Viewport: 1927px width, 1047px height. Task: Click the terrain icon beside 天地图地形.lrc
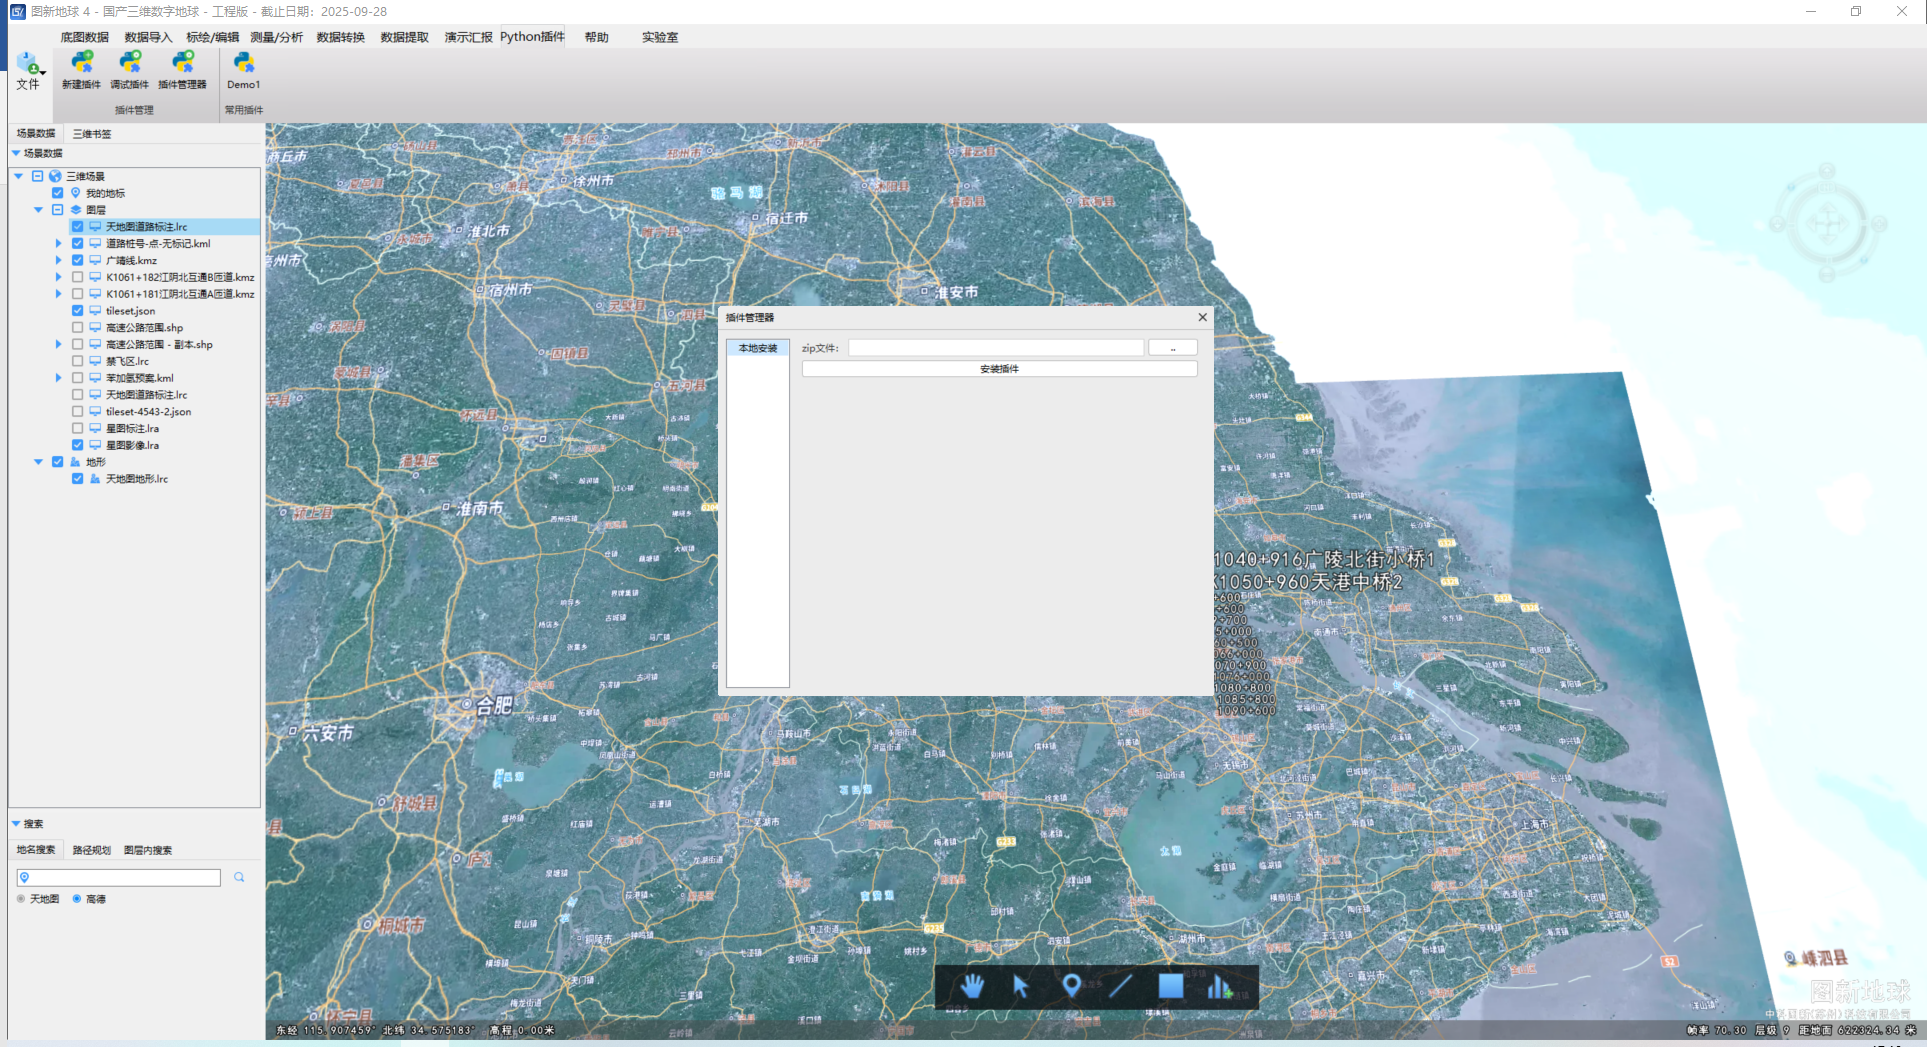pyautogui.click(x=95, y=479)
